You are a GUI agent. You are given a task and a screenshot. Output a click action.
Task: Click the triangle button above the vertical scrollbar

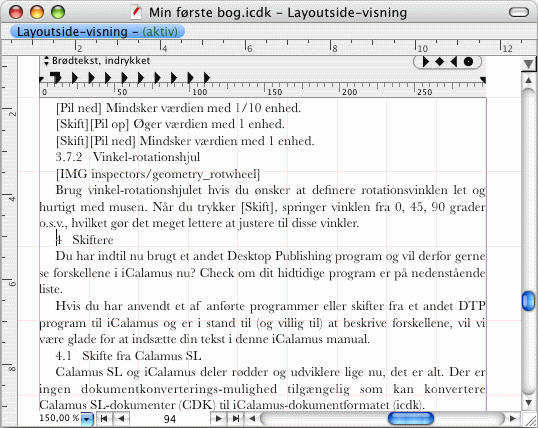[528, 64]
